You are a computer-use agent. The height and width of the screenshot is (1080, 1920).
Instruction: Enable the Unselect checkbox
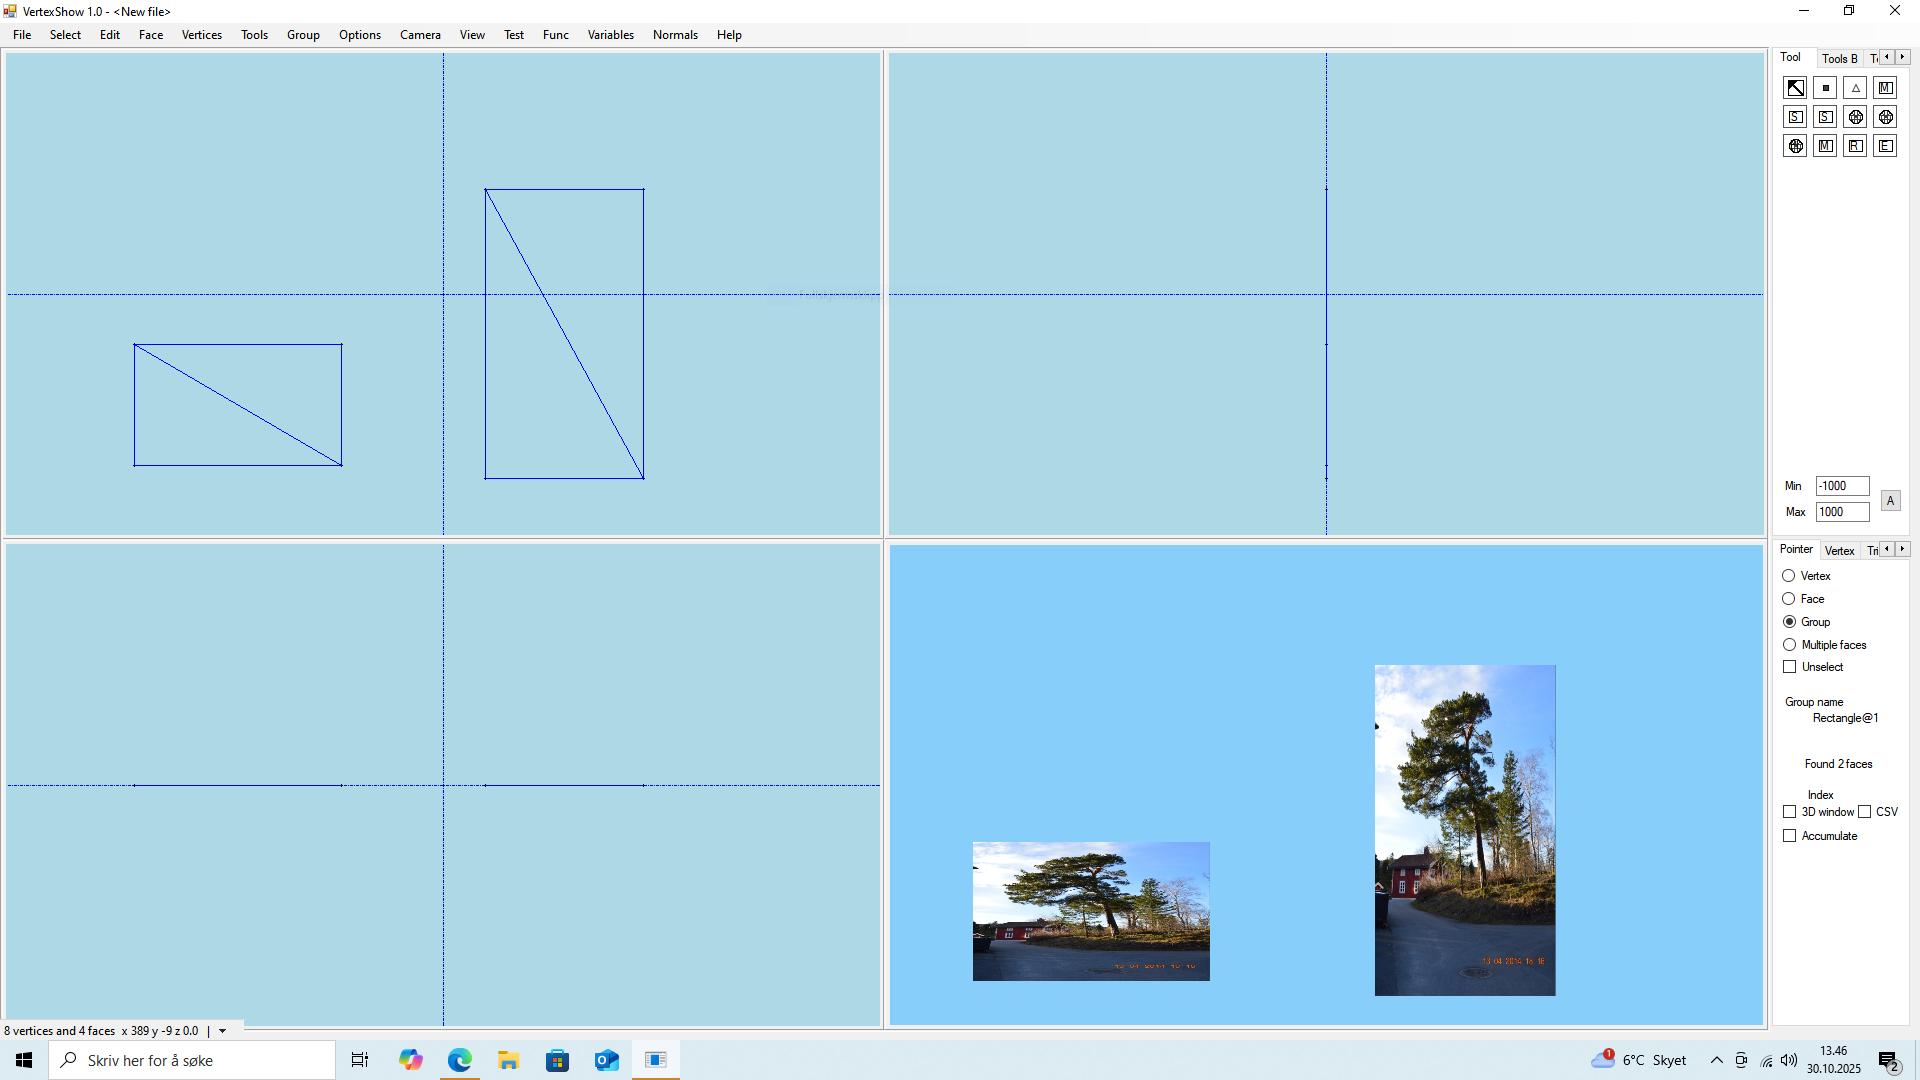1790,667
